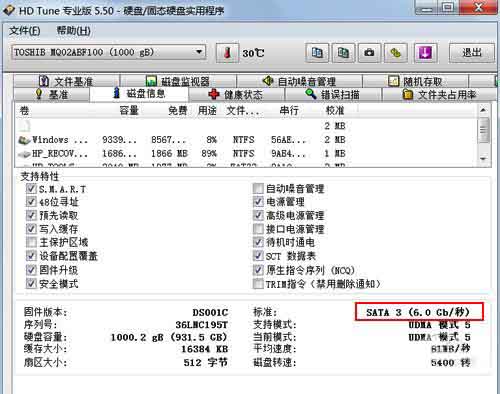Toggle the 接口电源管理 checkbox
The image size is (500, 394).
point(258,229)
